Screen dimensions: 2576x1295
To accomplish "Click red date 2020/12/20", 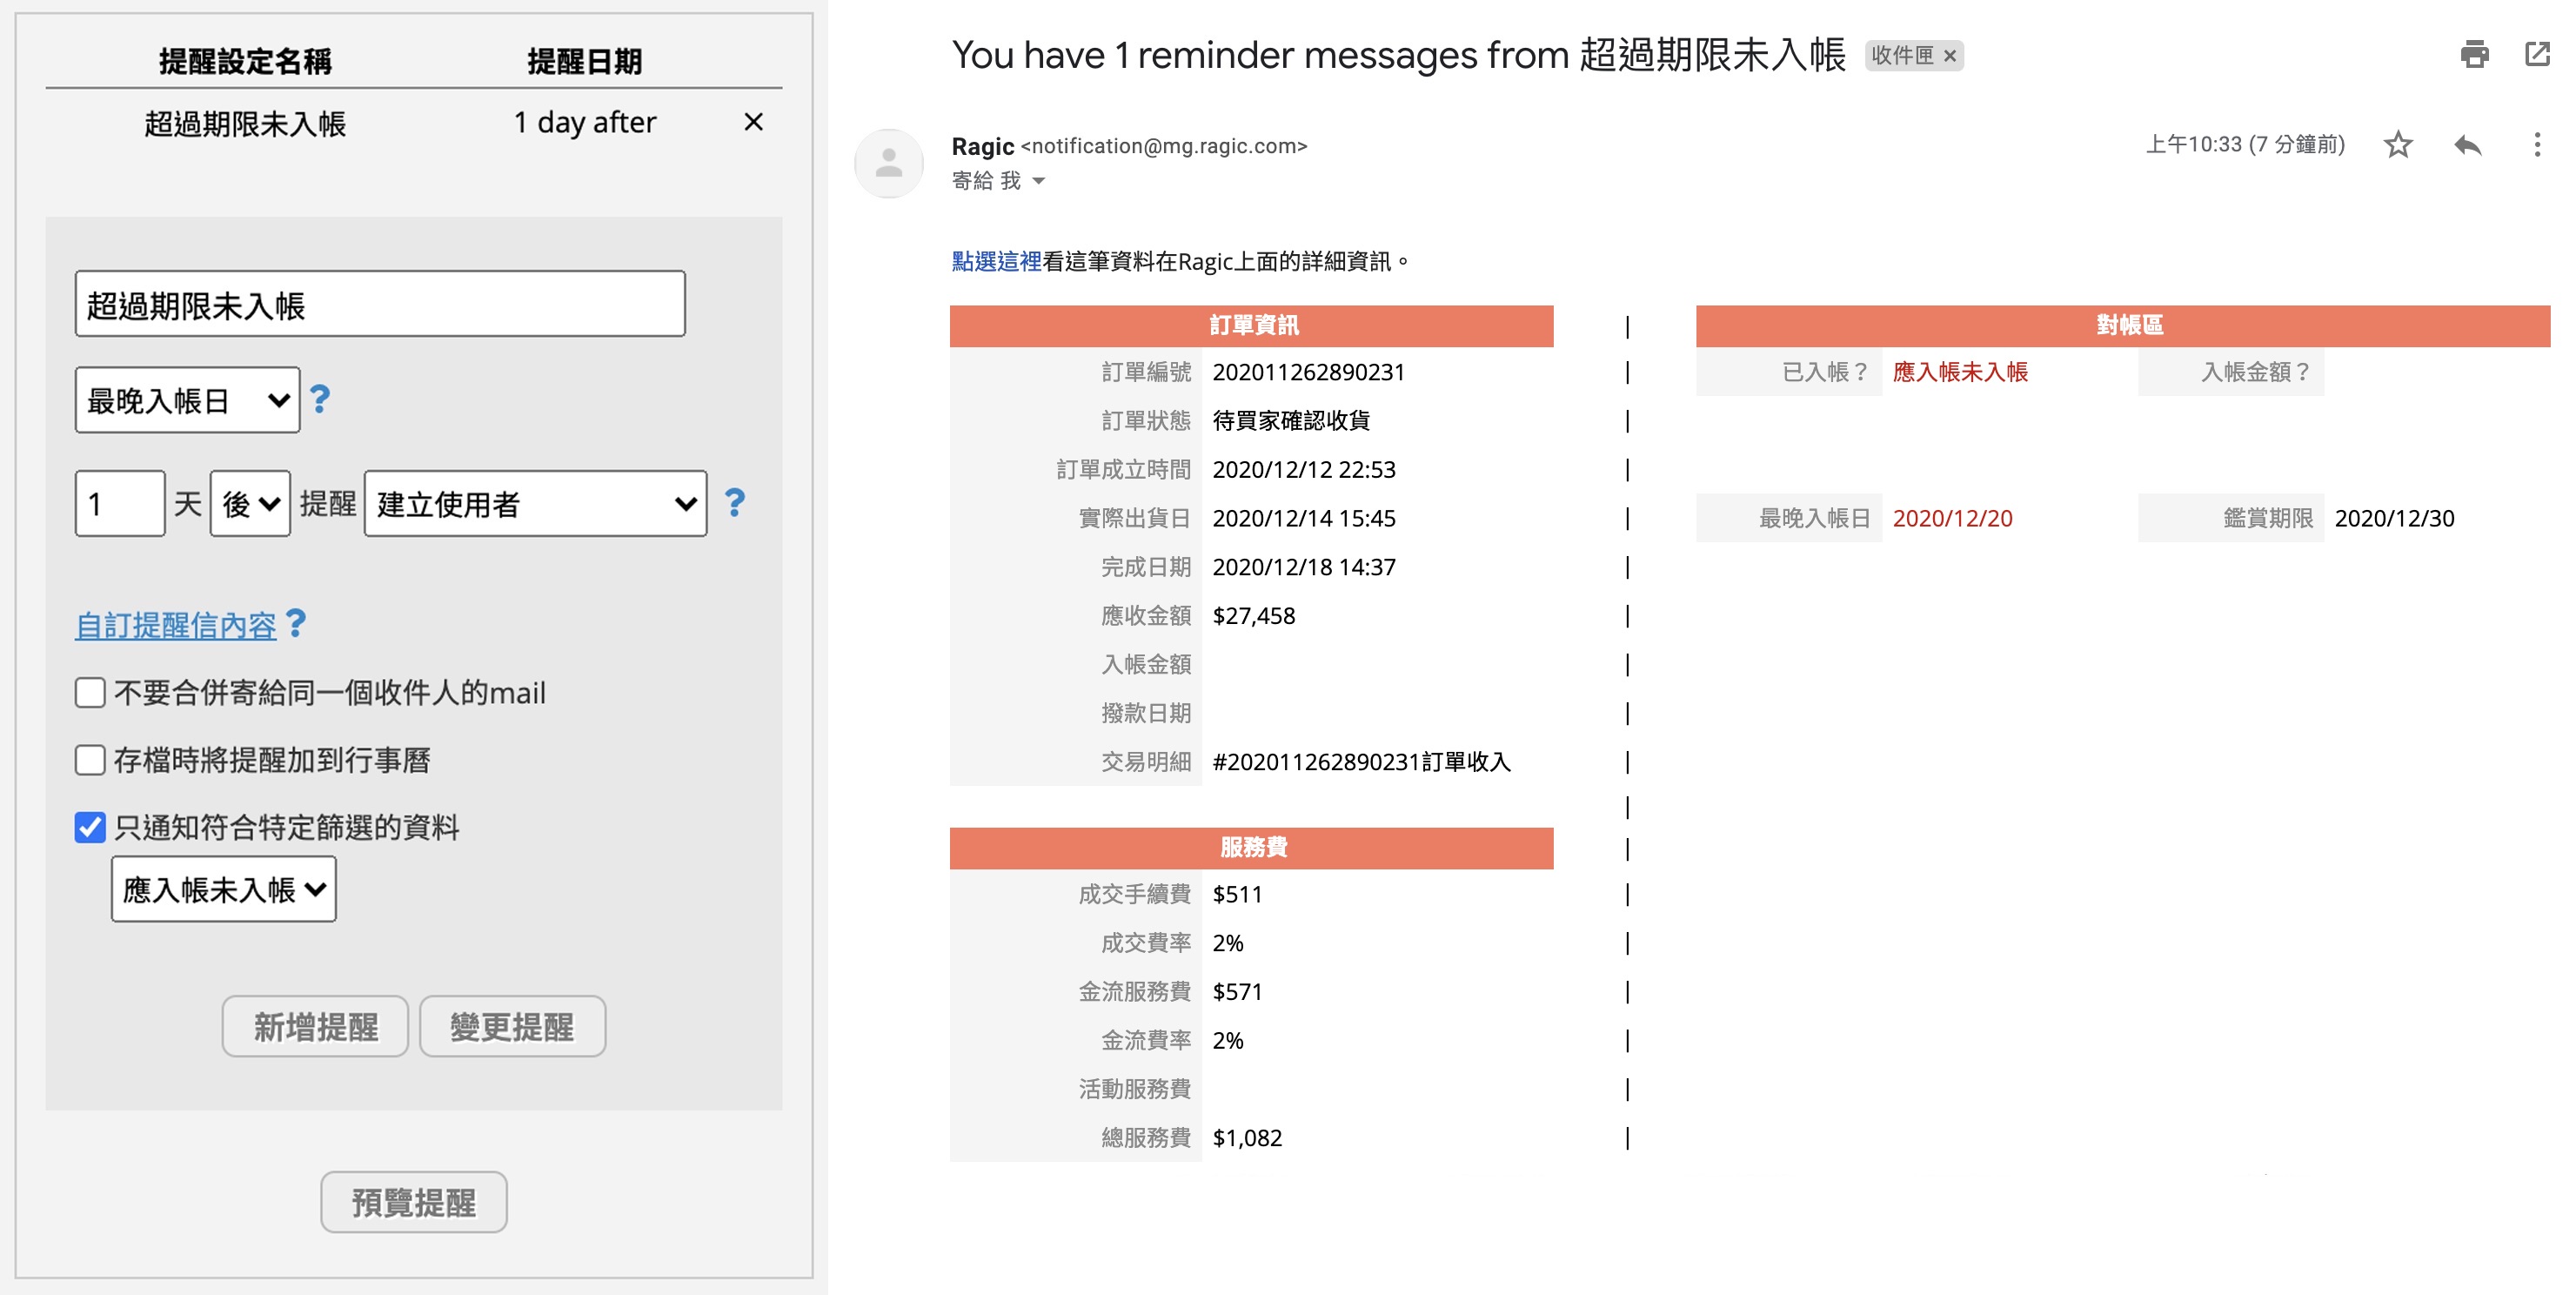I will click(1952, 518).
